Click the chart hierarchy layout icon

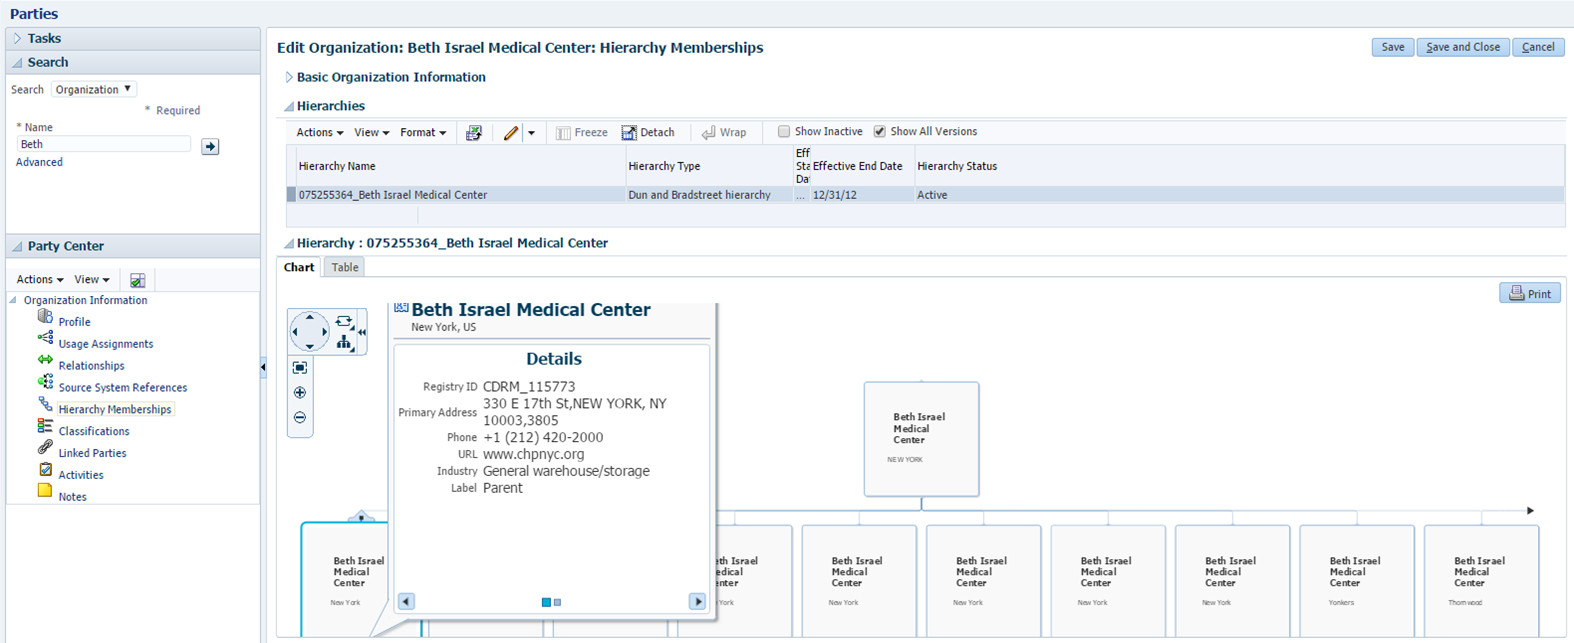pyautogui.click(x=344, y=343)
